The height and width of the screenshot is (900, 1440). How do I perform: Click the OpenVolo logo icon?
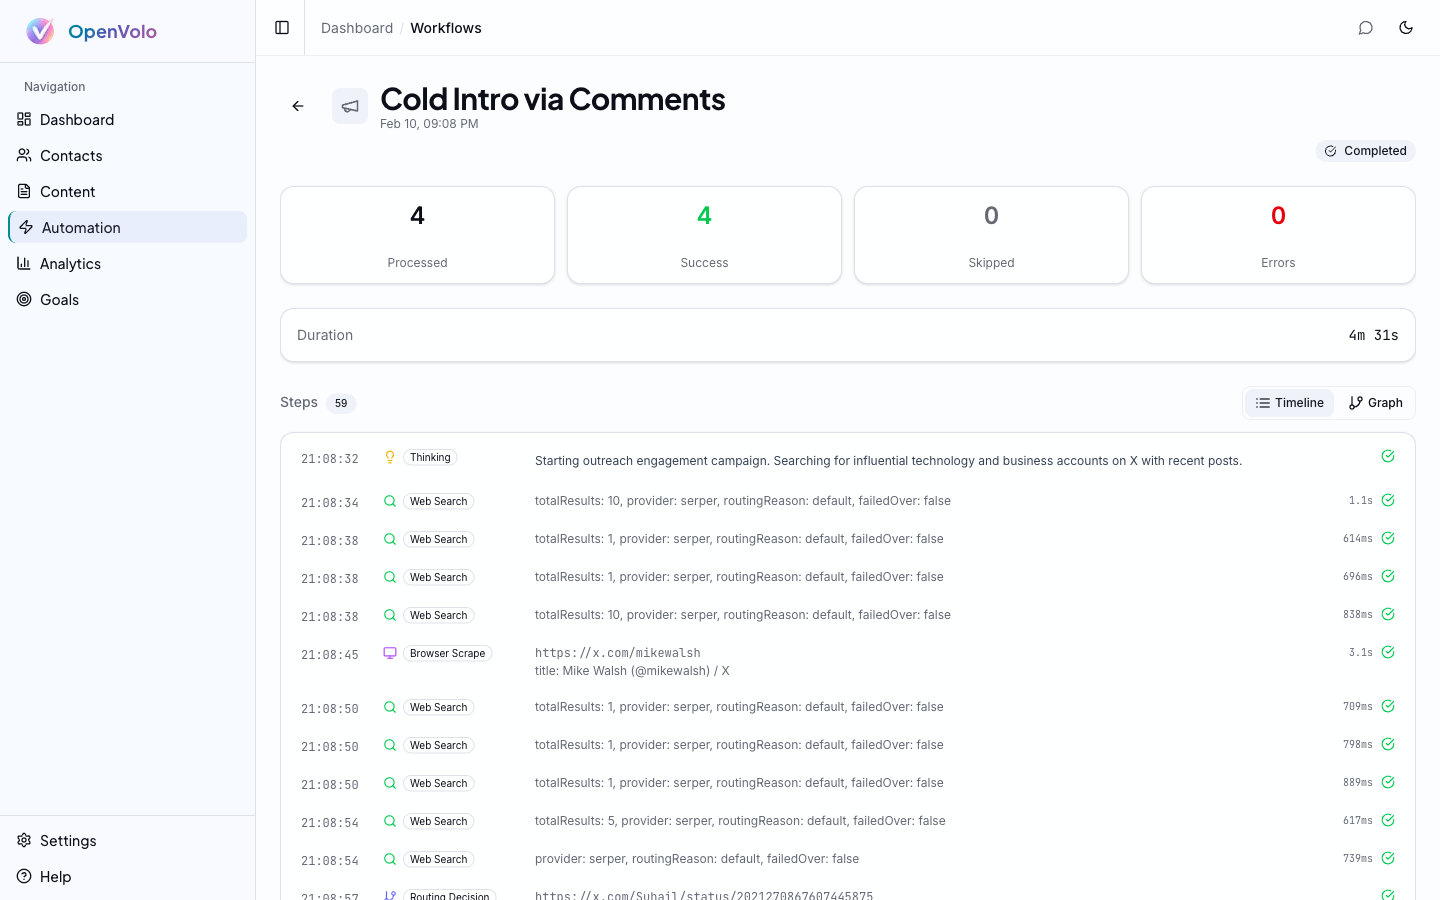tap(40, 30)
